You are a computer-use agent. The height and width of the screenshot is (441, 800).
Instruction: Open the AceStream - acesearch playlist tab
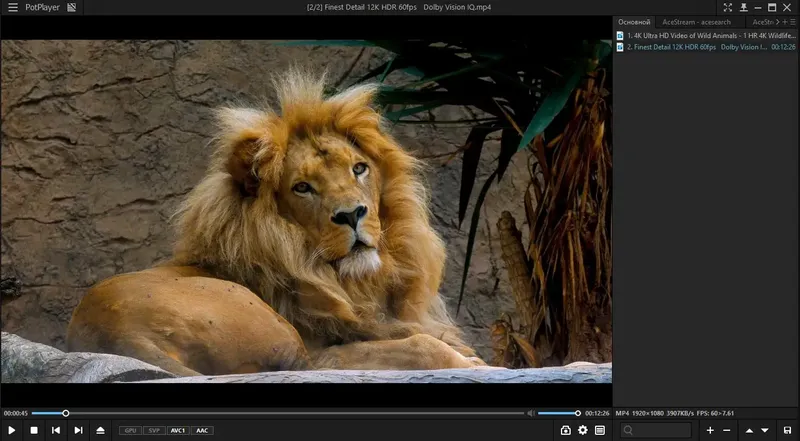pyautogui.click(x=696, y=22)
